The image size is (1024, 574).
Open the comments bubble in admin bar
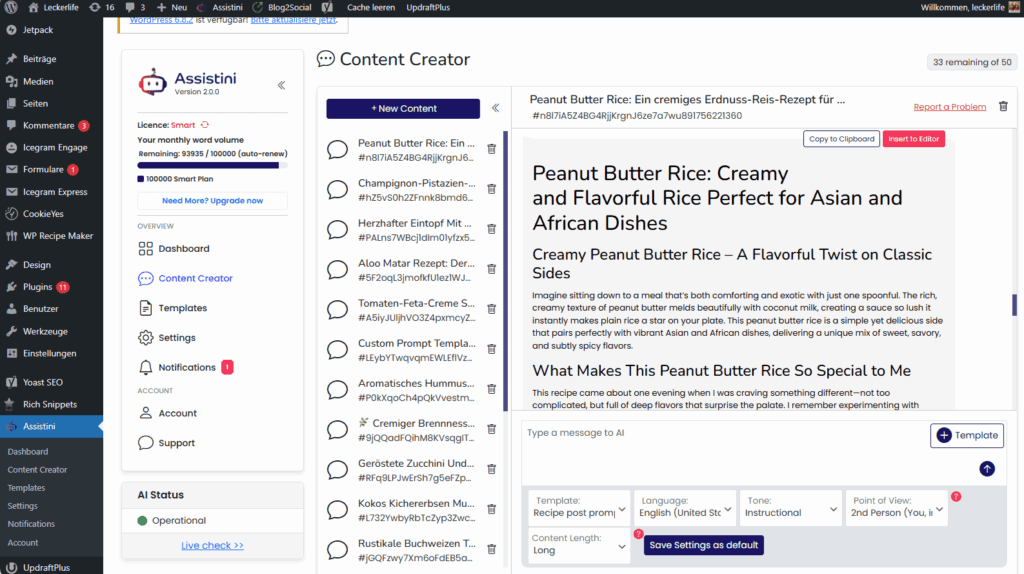135,7
